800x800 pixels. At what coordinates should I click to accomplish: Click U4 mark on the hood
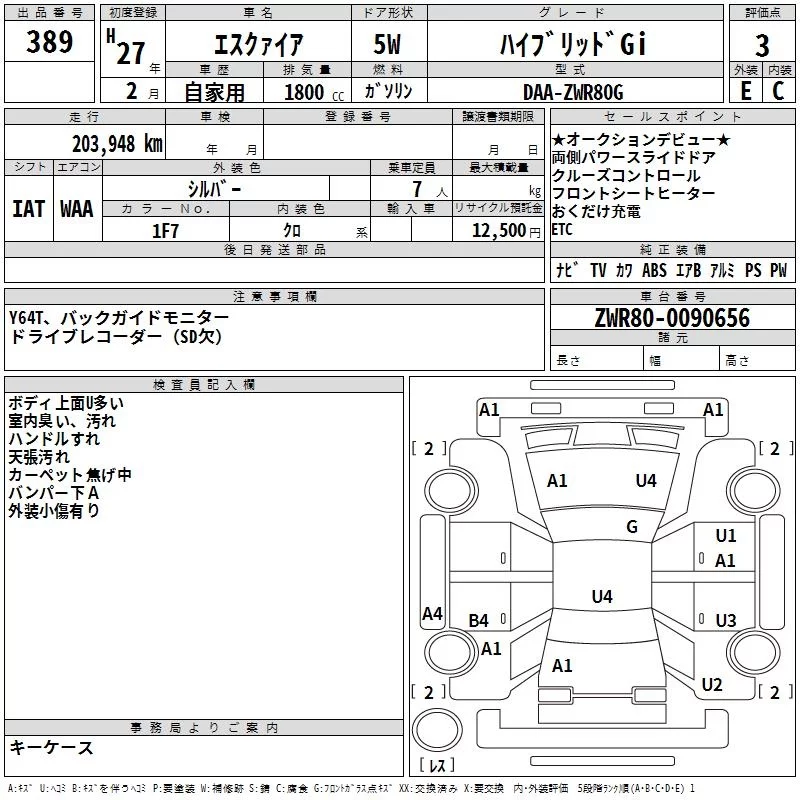tap(646, 481)
